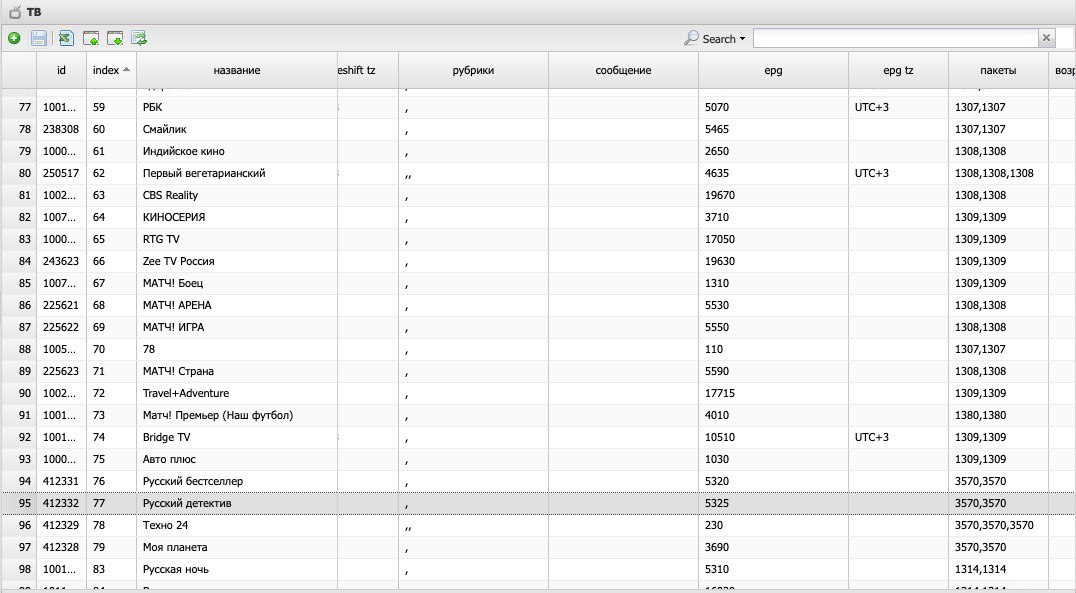Click the epg value 19670
Screen dimensions: 1076x593
[x=720, y=195]
